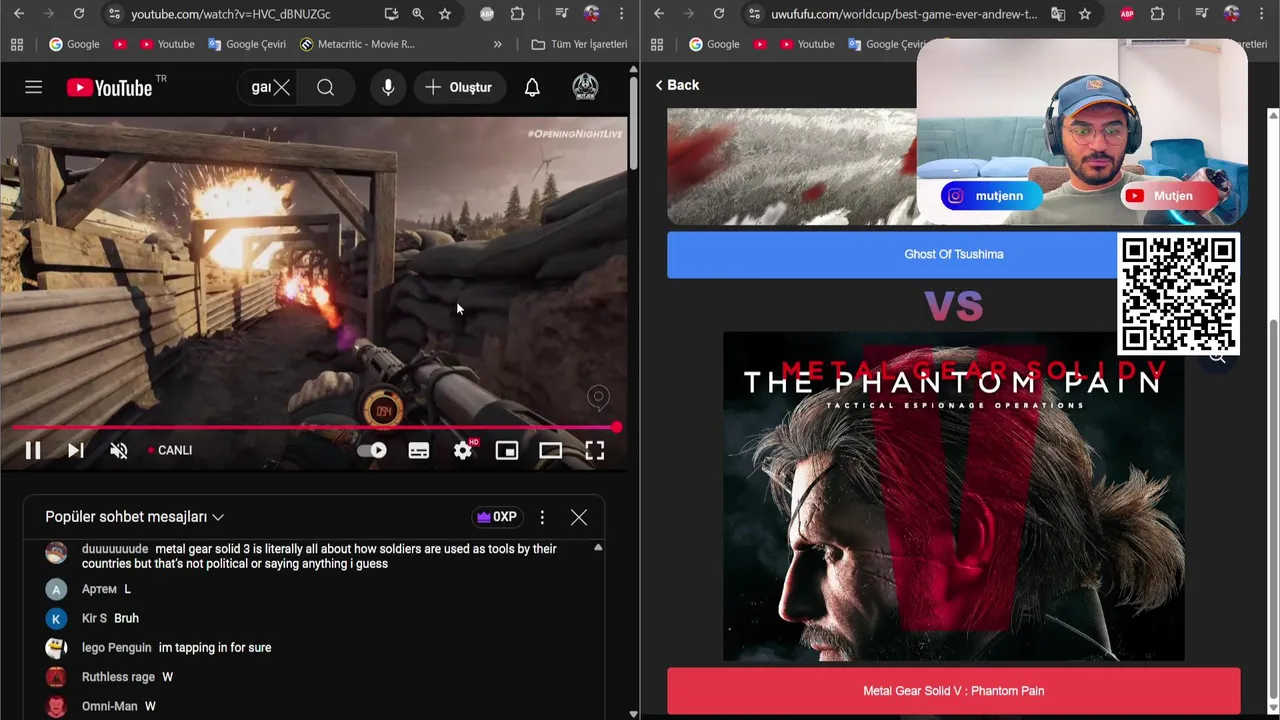Viewport: 1280px width, 720px height.
Task: Open media control icon in left browser
Action: click(x=561, y=14)
